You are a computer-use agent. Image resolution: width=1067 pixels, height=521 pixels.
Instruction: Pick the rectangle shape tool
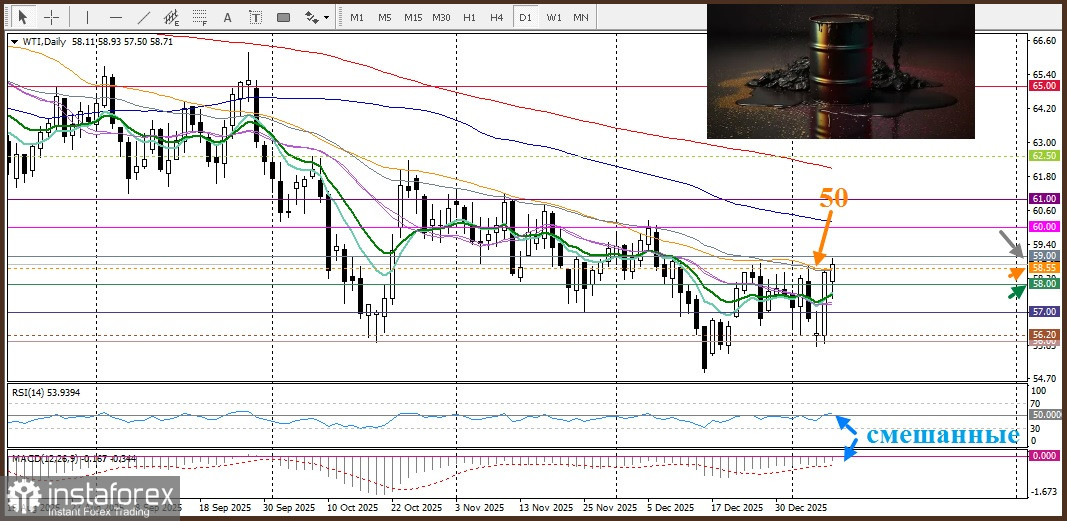click(x=285, y=16)
